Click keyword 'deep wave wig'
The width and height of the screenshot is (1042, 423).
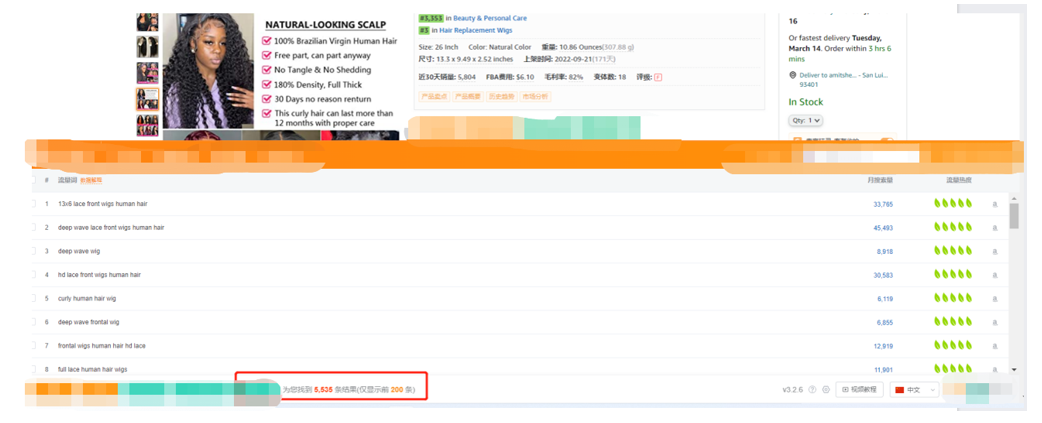point(79,252)
